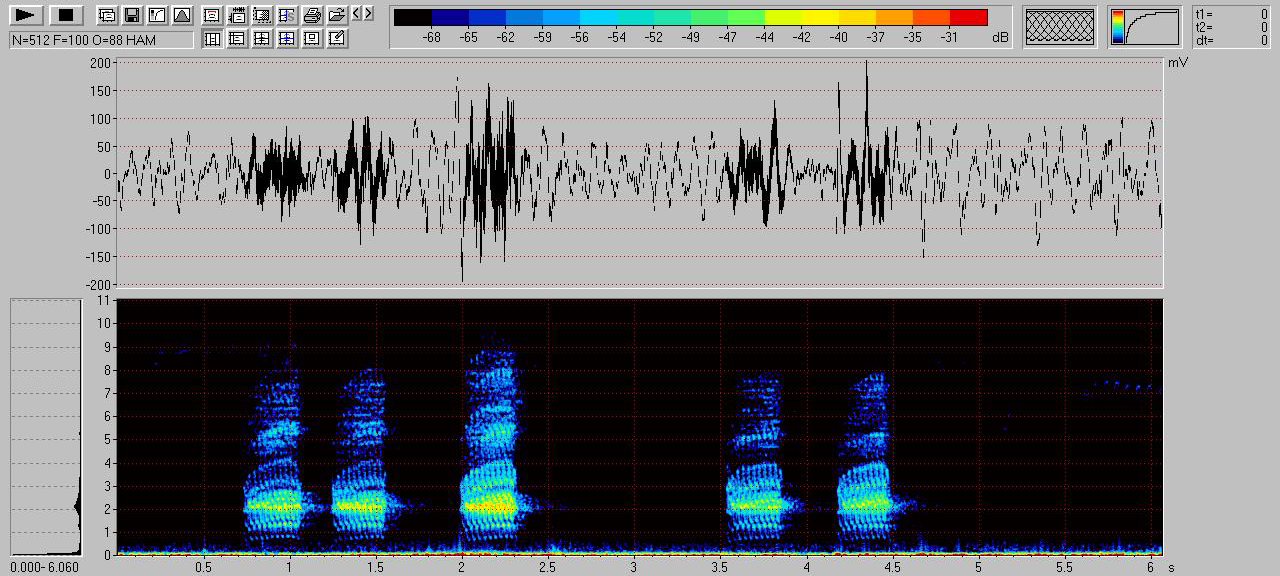1280x576 pixels.
Task: Toggle the blue crosshair cursor button
Action: pos(287,38)
